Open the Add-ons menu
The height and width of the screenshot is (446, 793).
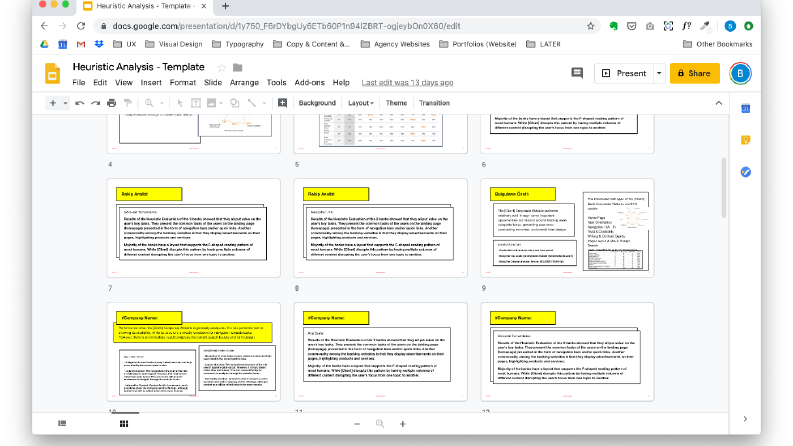coord(310,82)
